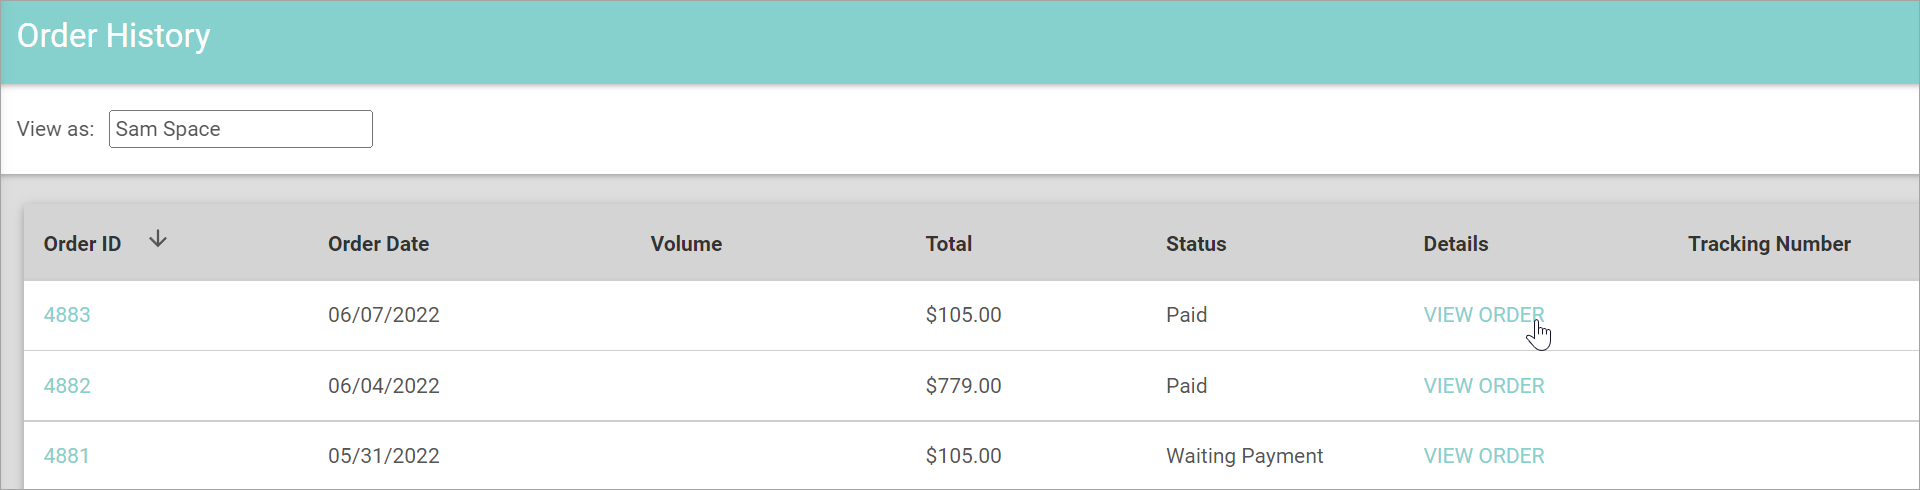Viewport: 1920px width, 490px height.
Task: Click the Volume column header
Action: coord(686,244)
